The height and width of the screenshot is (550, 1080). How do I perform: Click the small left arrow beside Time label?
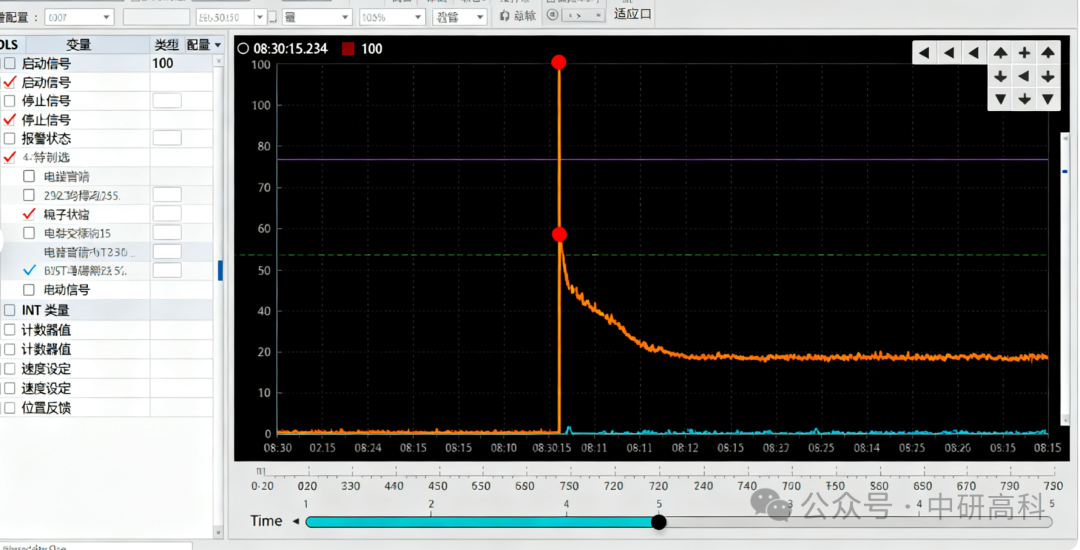(x=295, y=521)
